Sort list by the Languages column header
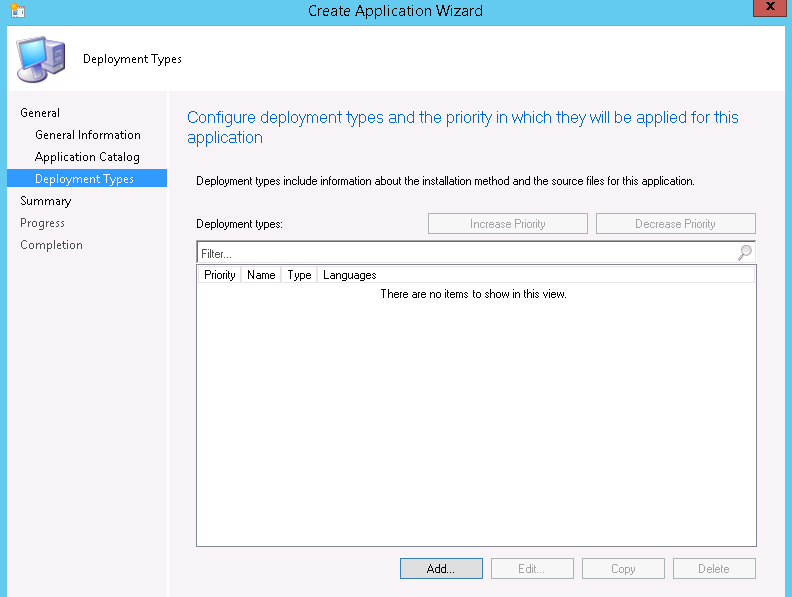The image size is (792, 597). tap(349, 275)
